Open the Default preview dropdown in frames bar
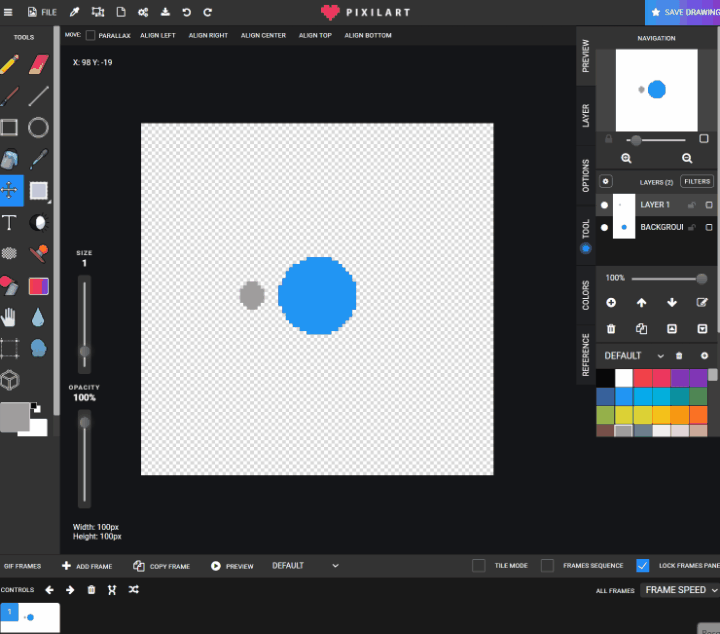 305,566
